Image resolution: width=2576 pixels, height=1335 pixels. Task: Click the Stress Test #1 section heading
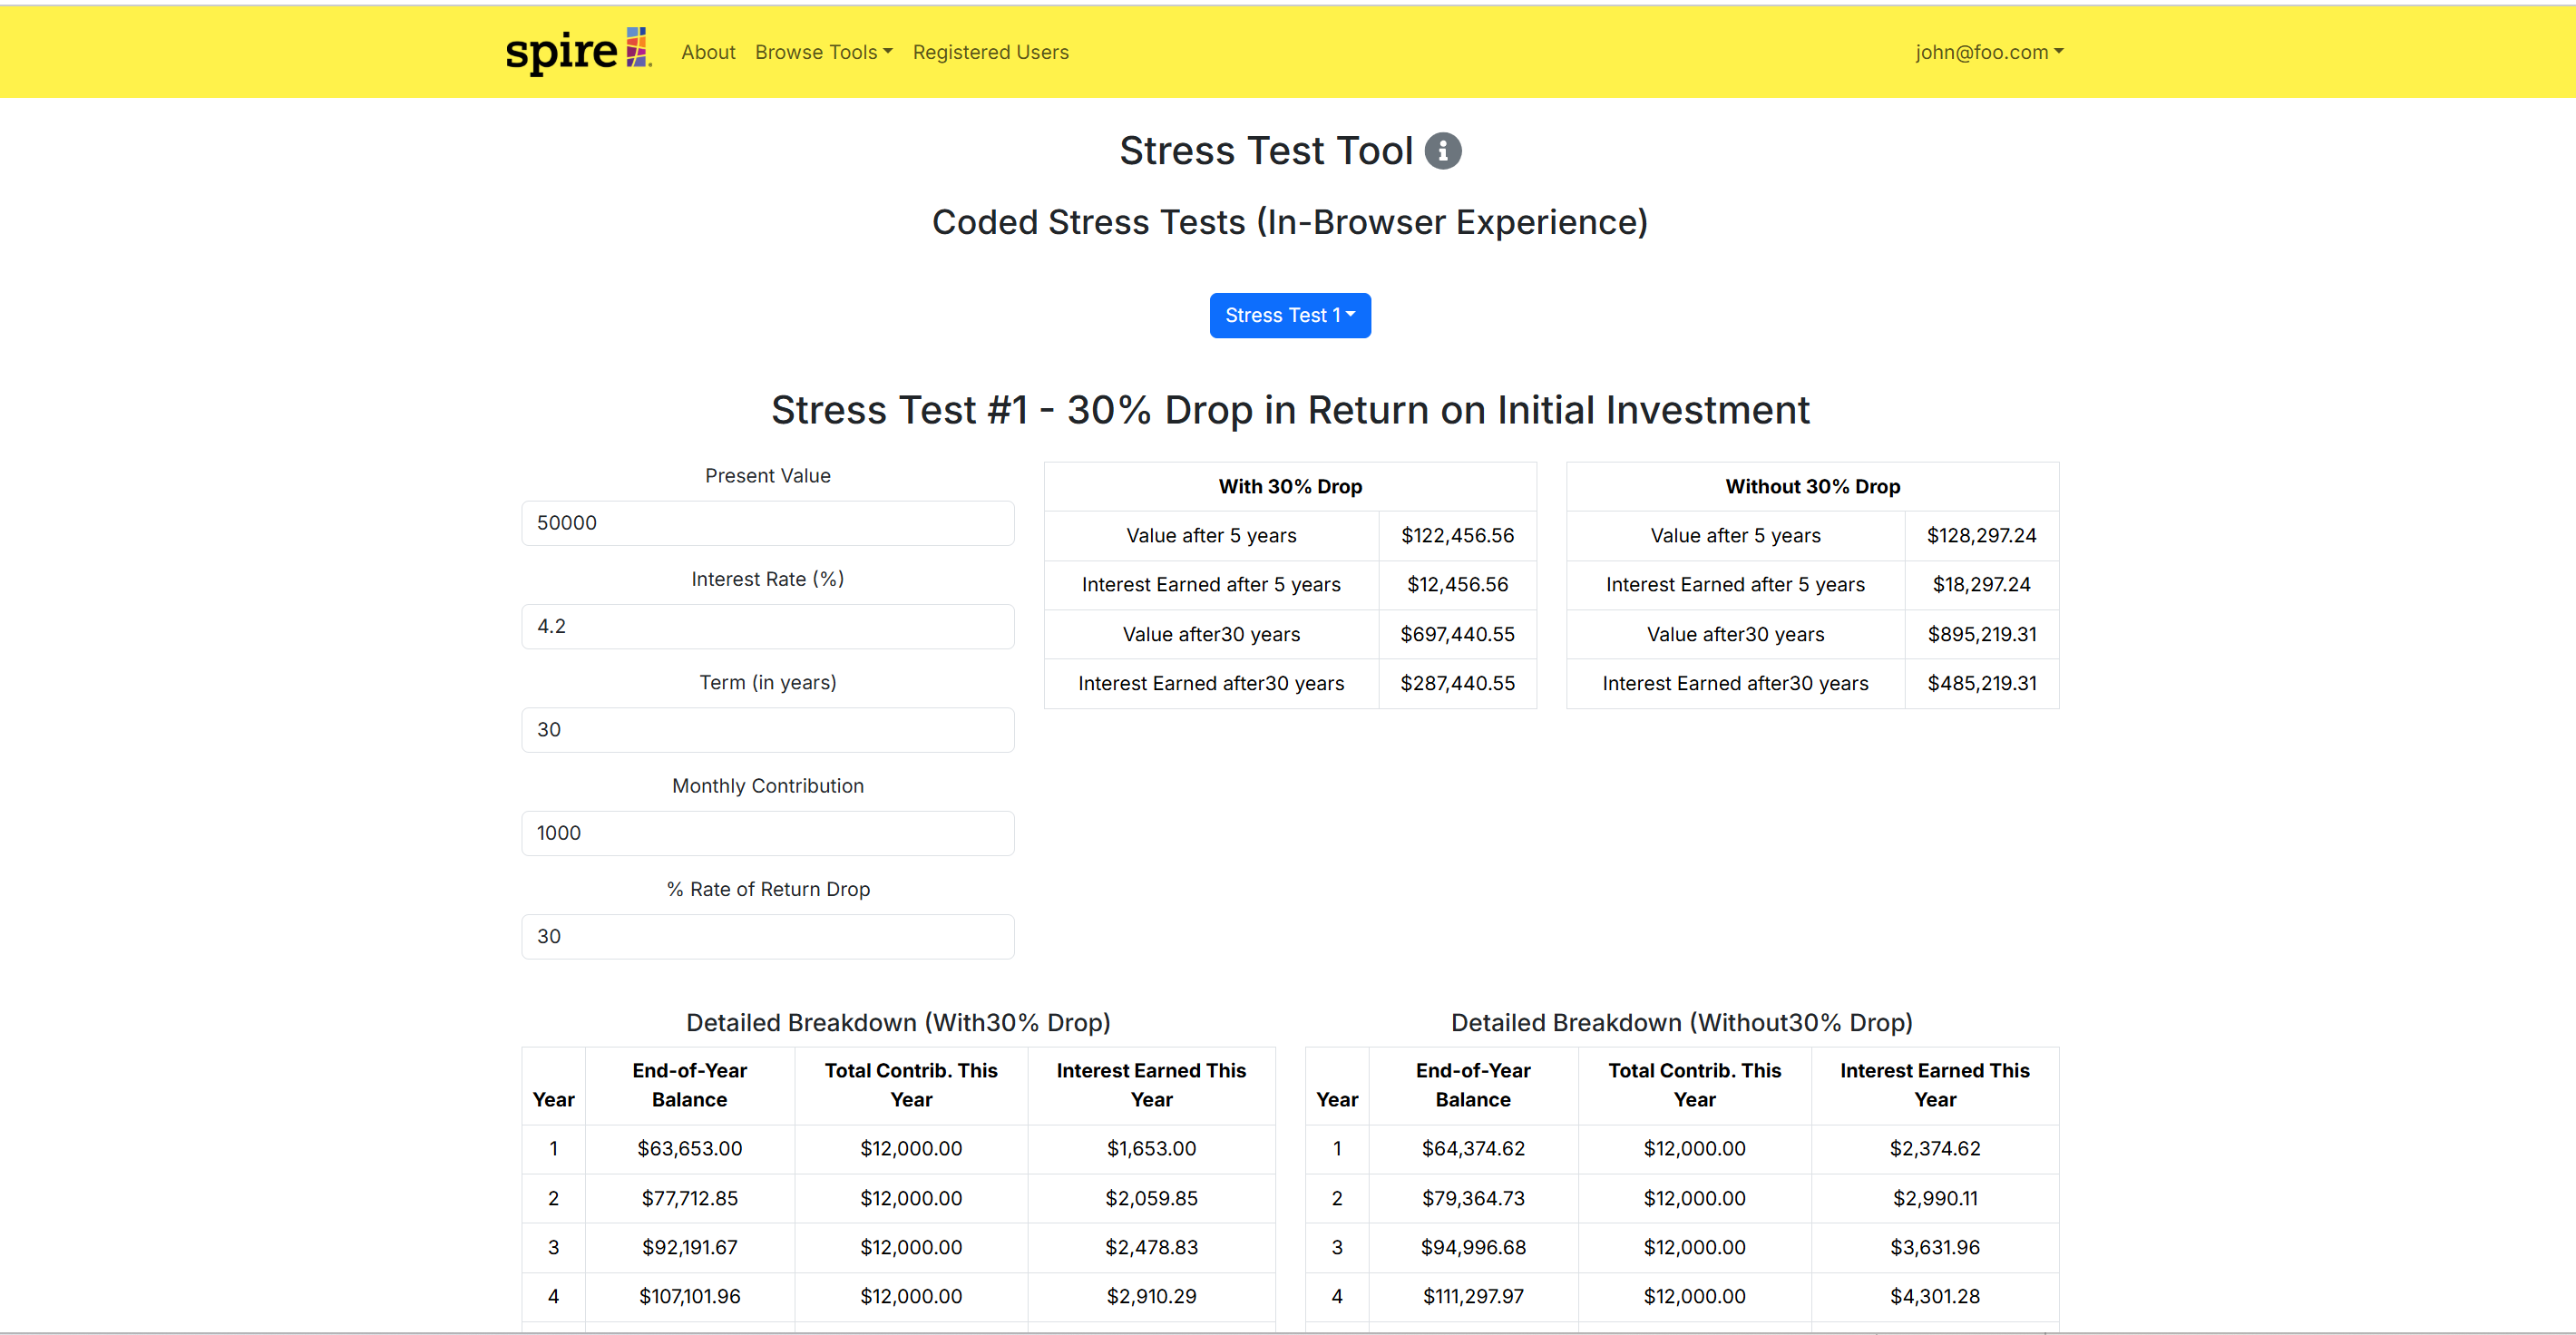tap(1290, 410)
